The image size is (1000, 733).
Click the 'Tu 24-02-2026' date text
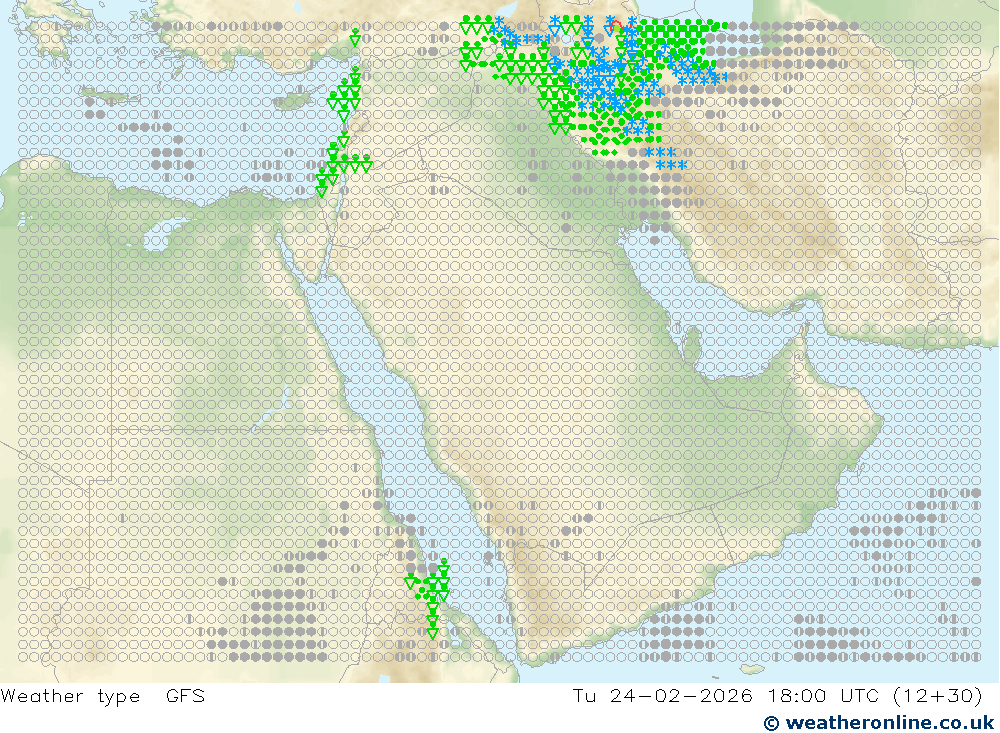click(663, 695)
